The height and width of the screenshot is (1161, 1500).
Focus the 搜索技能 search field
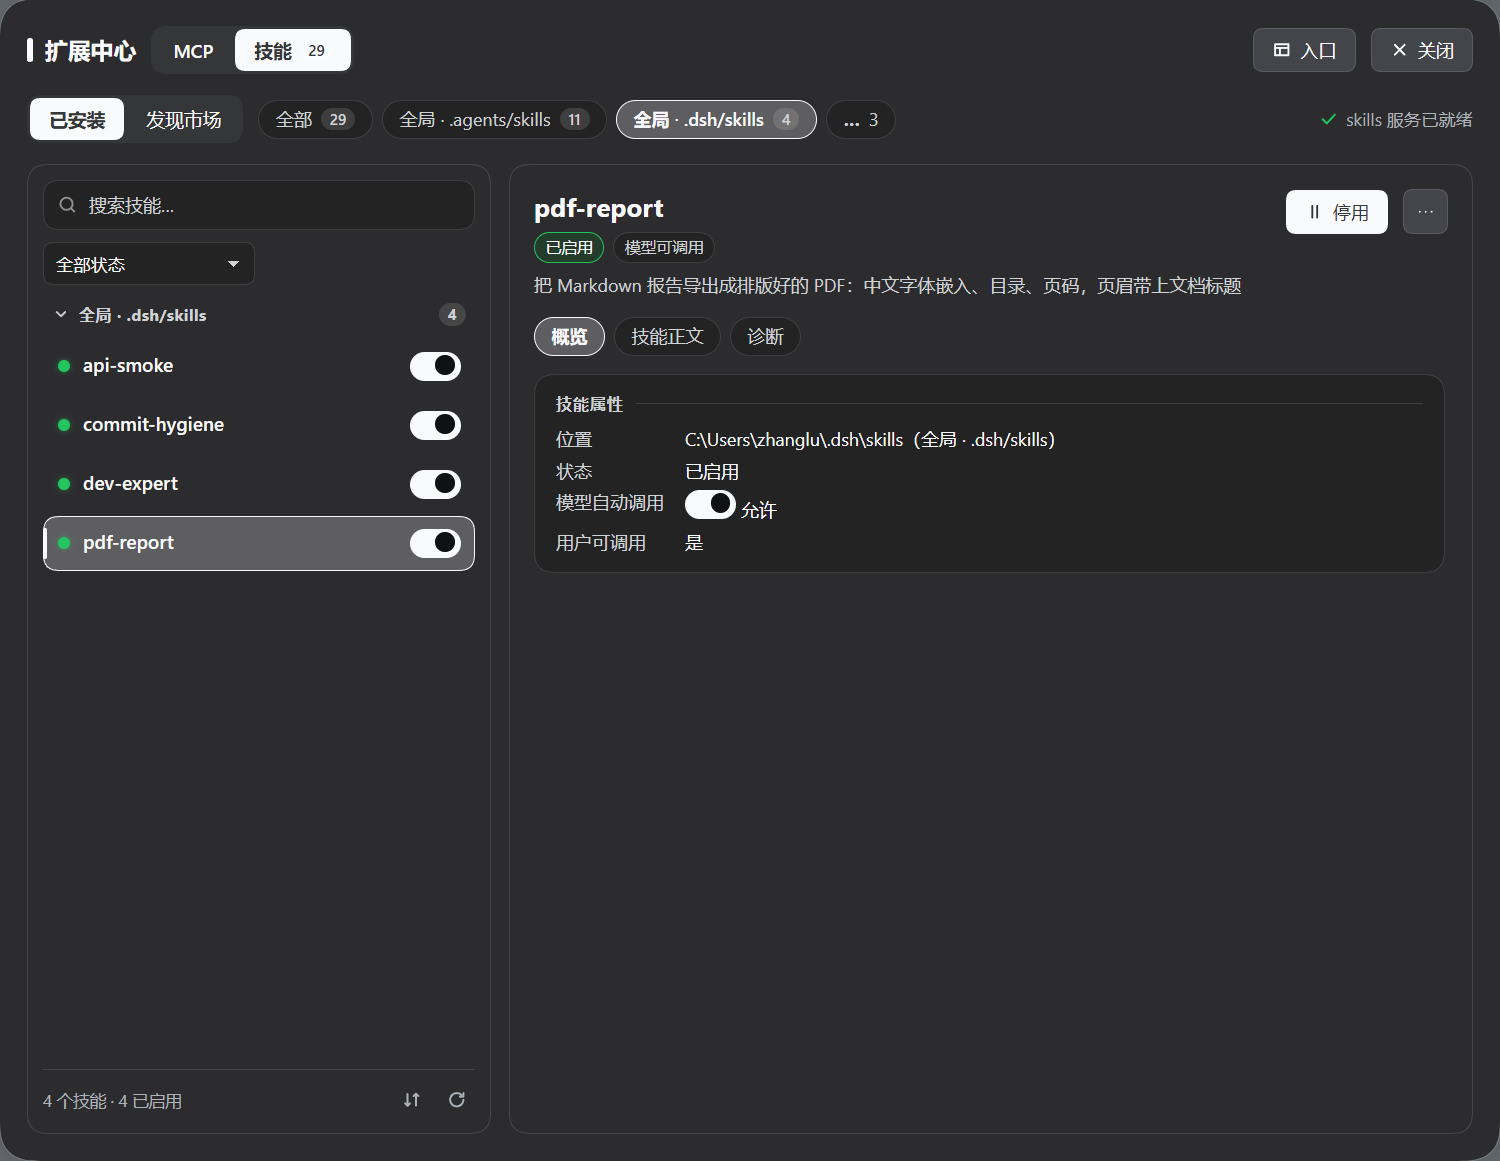coord(259,205)
